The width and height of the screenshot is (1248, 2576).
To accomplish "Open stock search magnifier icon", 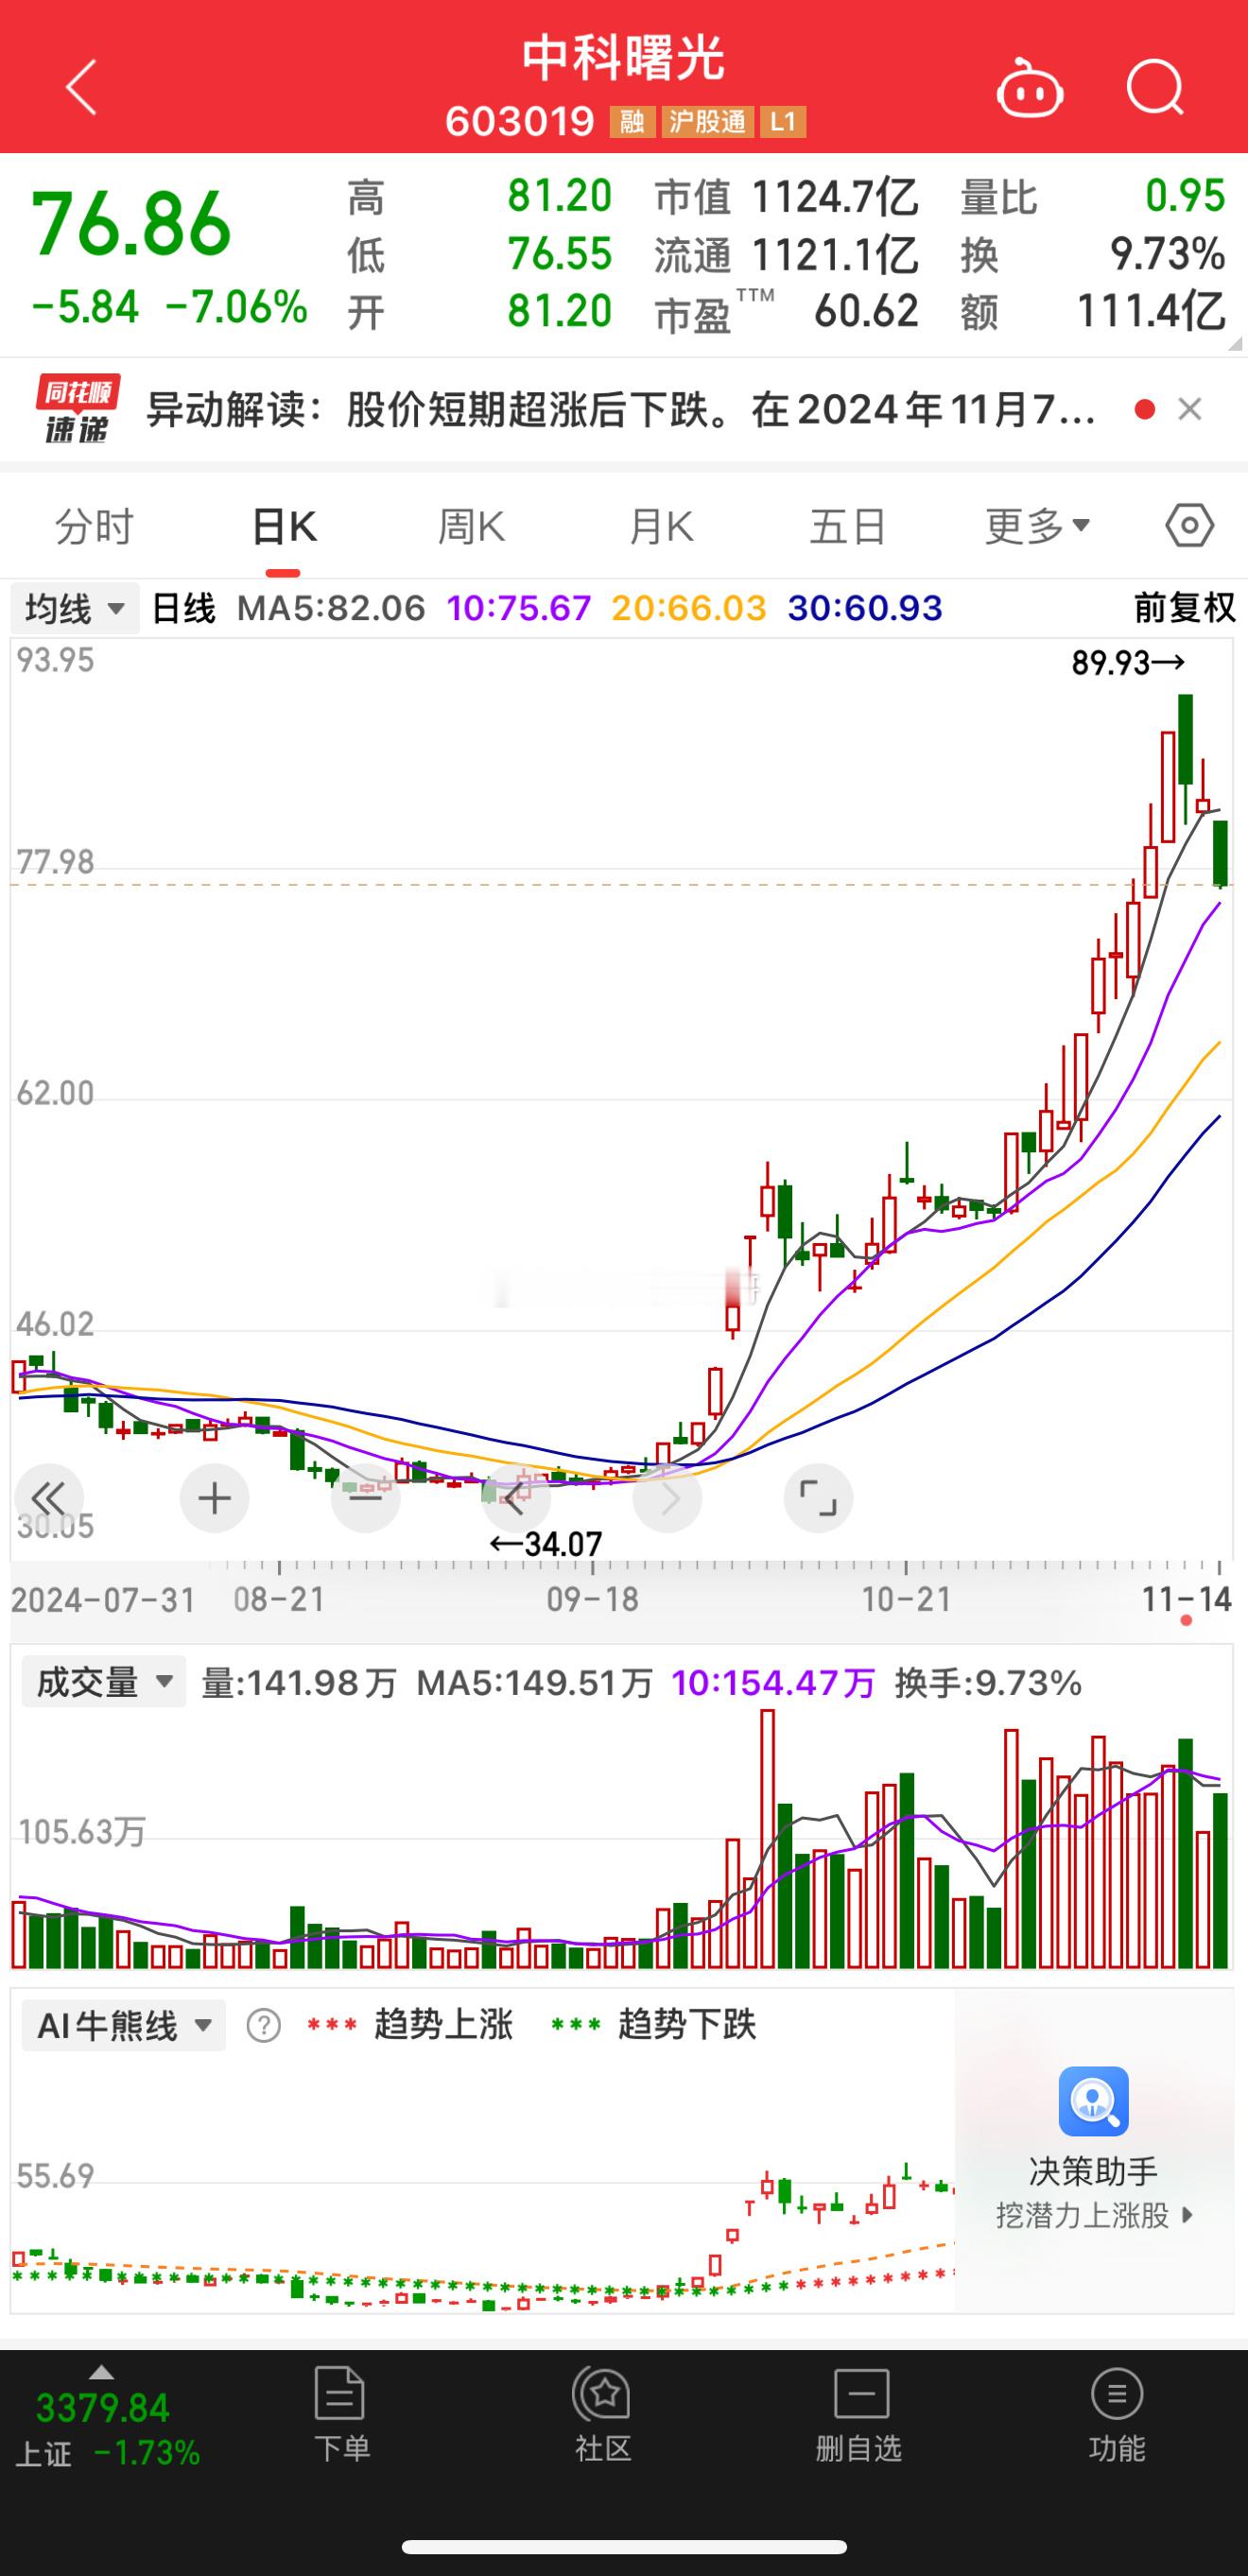I will 1155,88.
